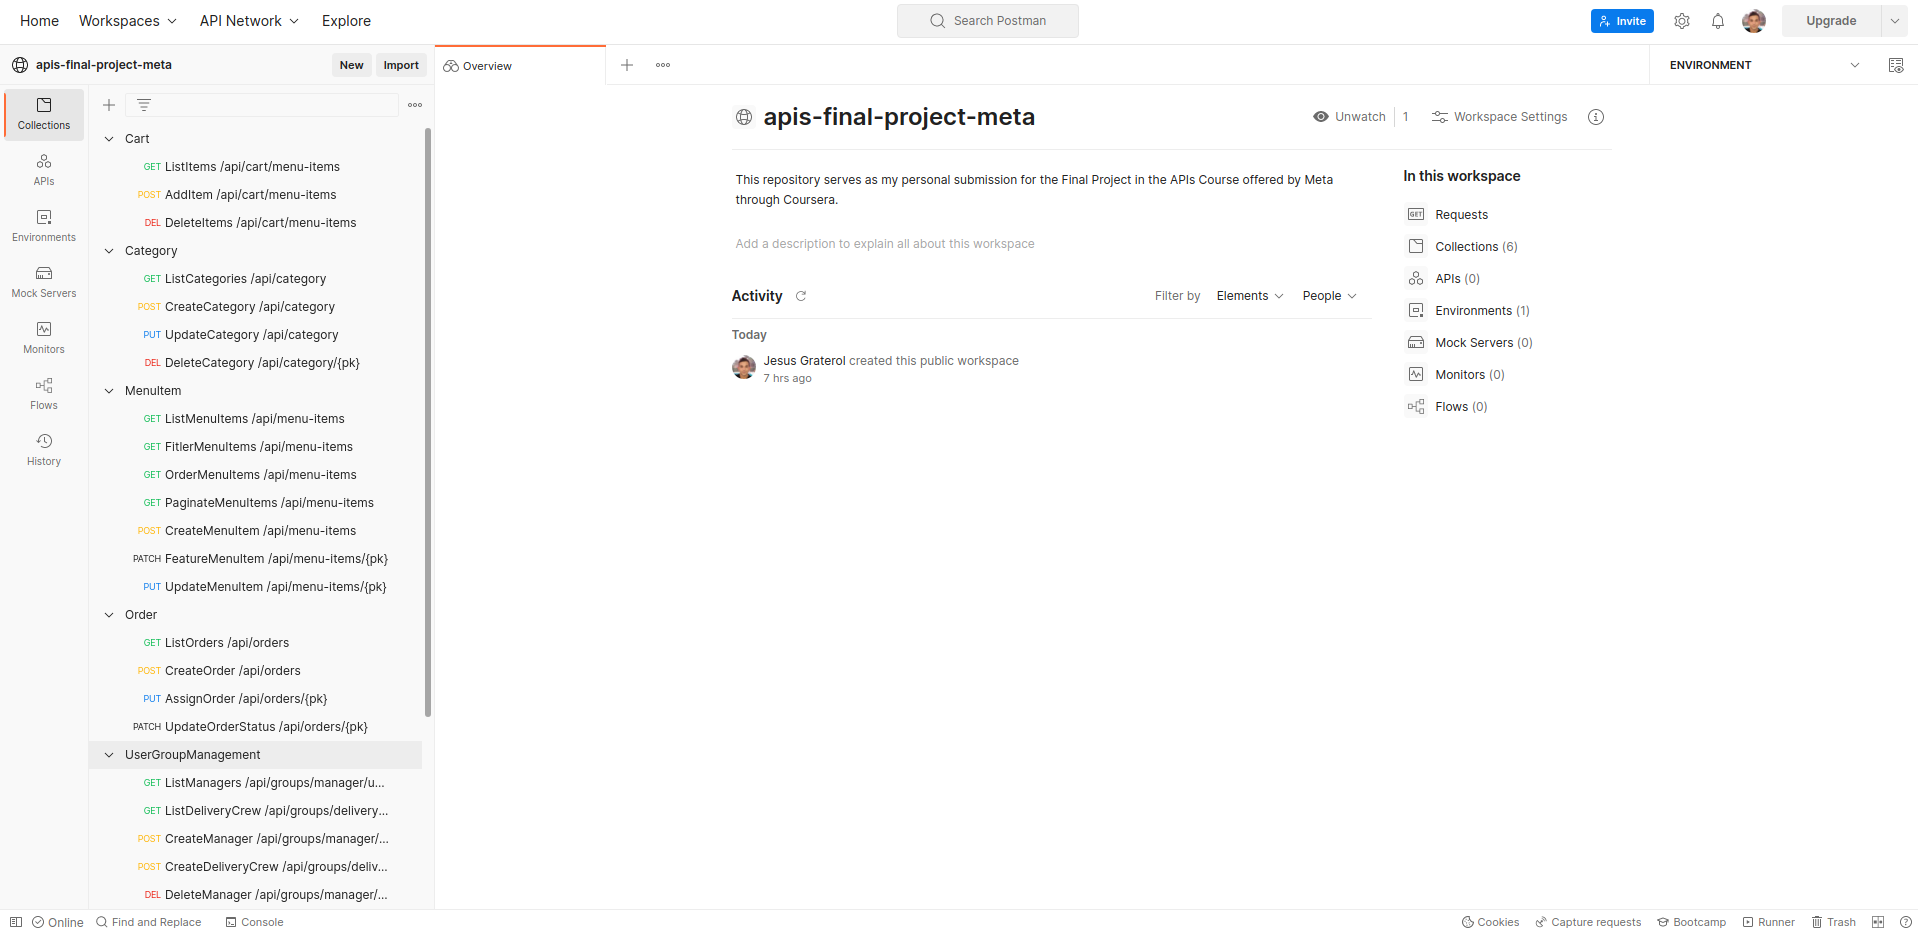Open the ENVIRONMENT selector dropdown
1918x932 pixels.
pyautogui.click(x=1764, y=65)
